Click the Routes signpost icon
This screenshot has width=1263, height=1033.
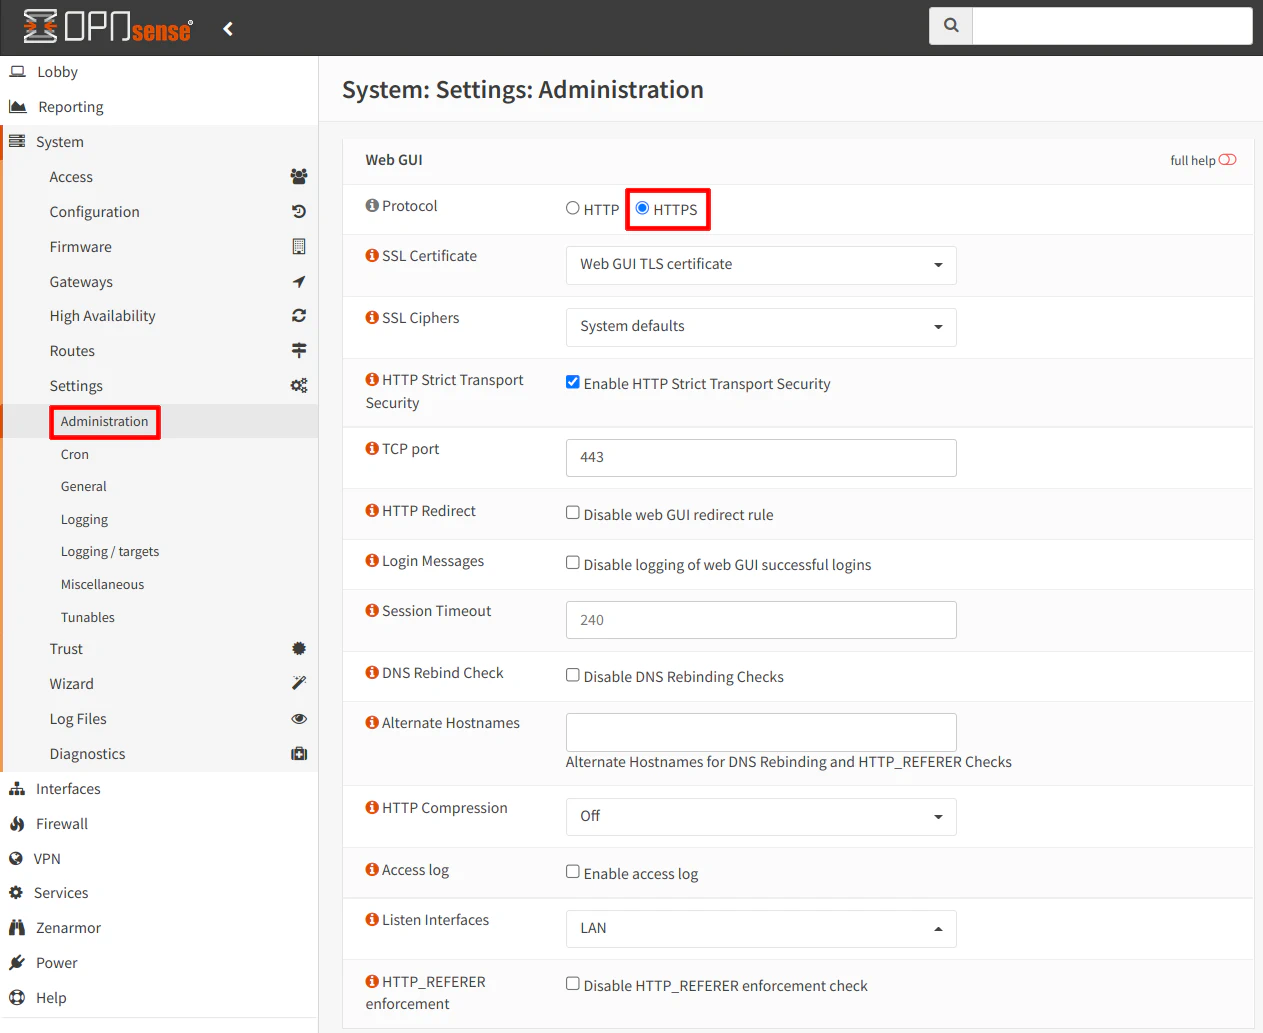coord(299,351)
